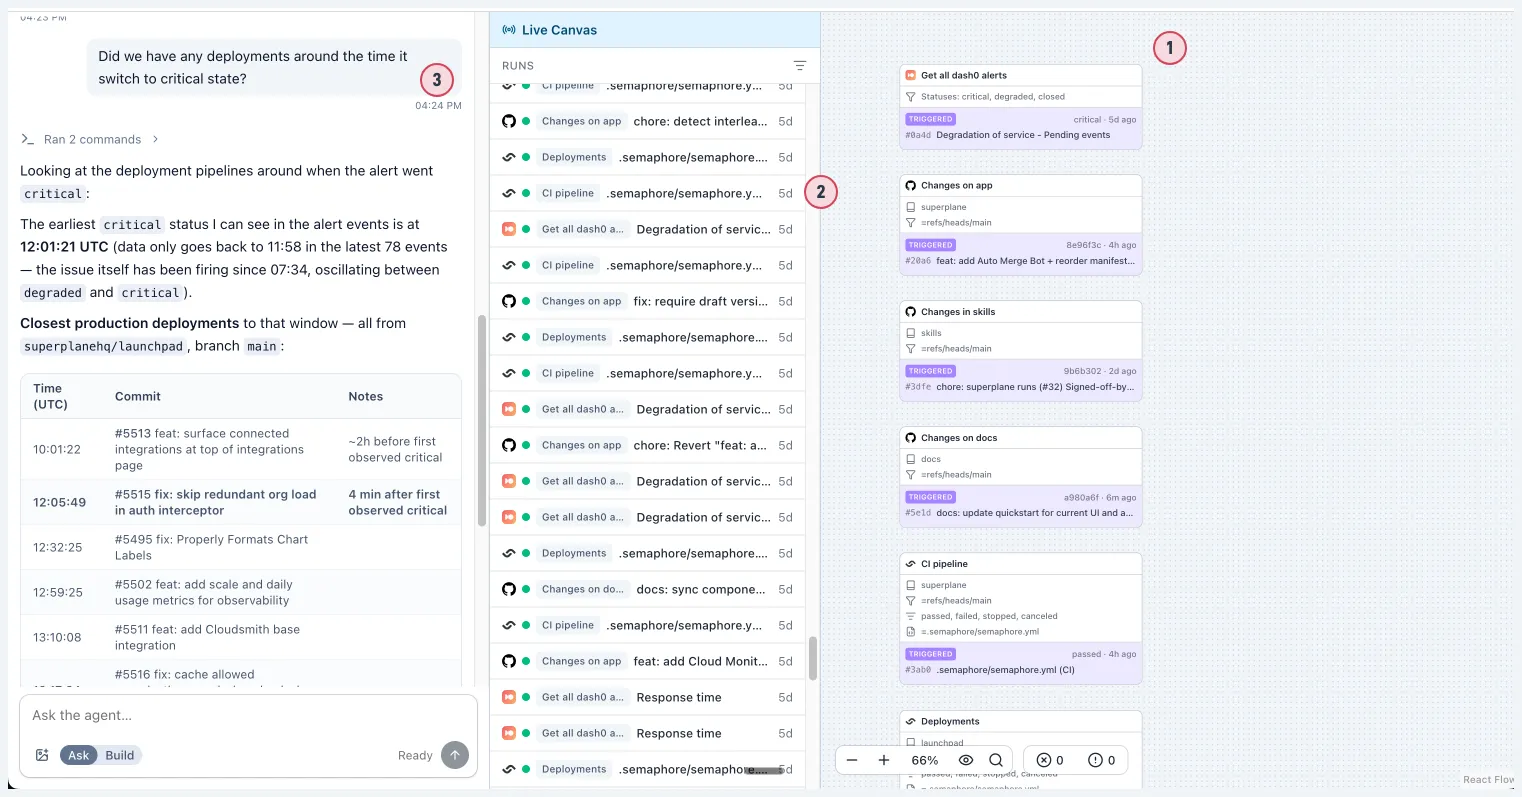The height and width of the screenshot is (797, 1522).
Task: Click TRIGGERED badge on 'CI pipeline' node
Action: click(931, 654)
